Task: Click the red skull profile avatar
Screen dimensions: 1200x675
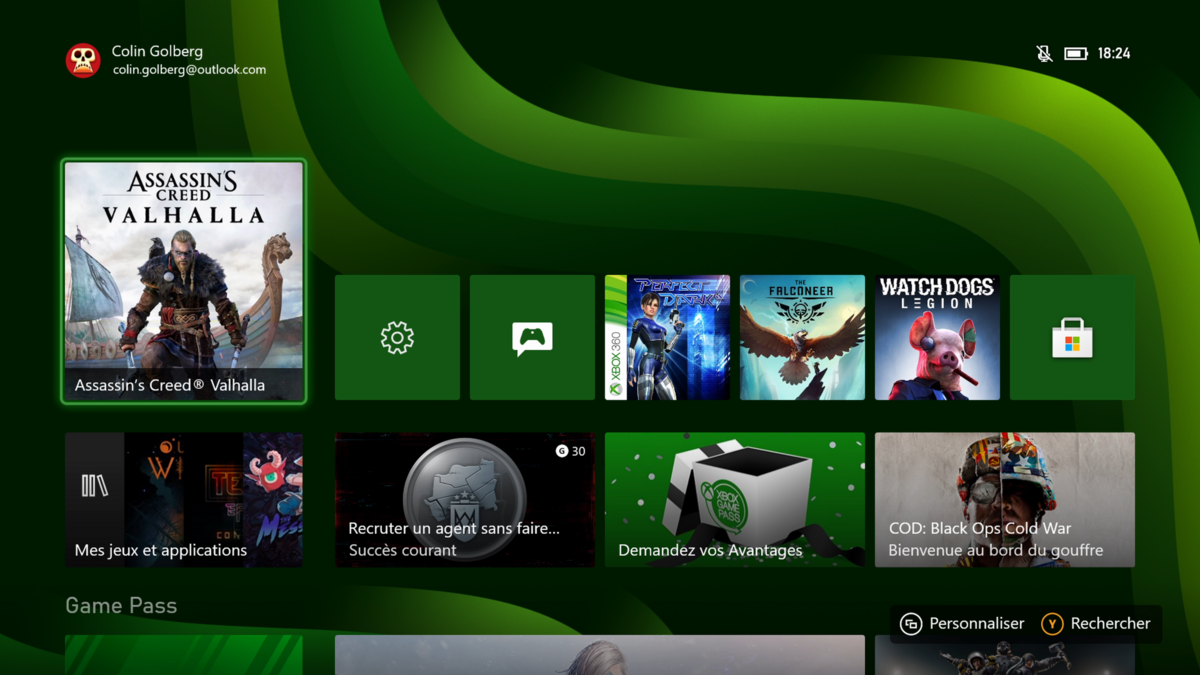Action: [83, 60]
